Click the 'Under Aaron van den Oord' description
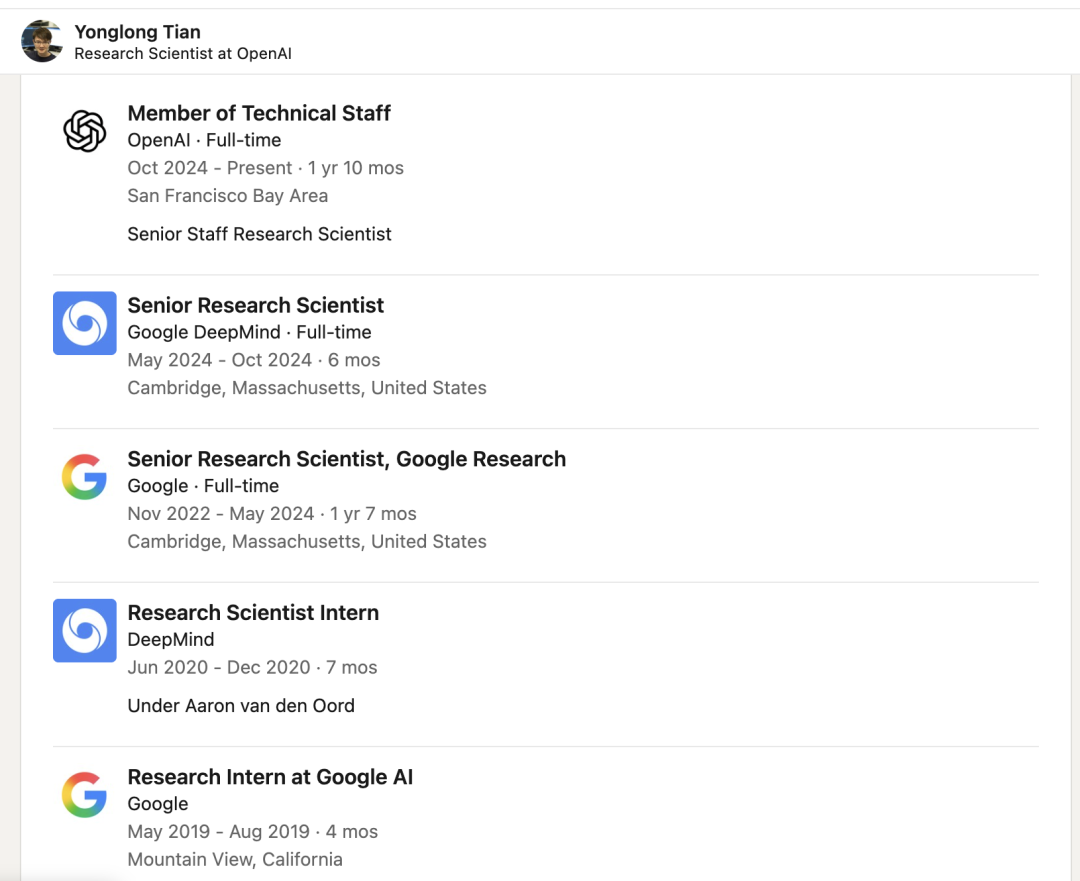 coord(241,706)
